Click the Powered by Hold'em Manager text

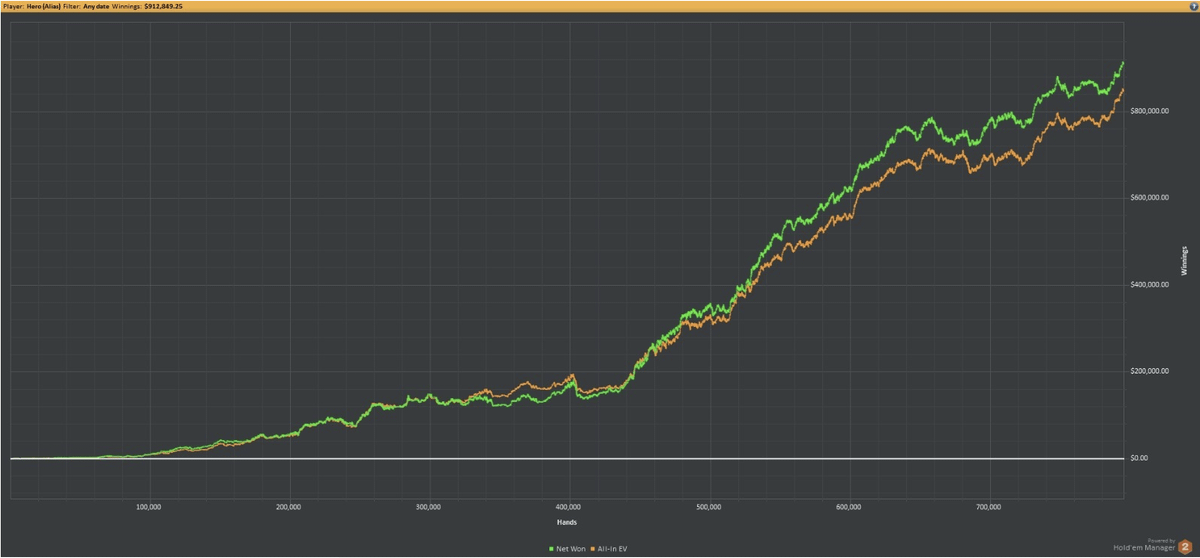(1150, 546)
